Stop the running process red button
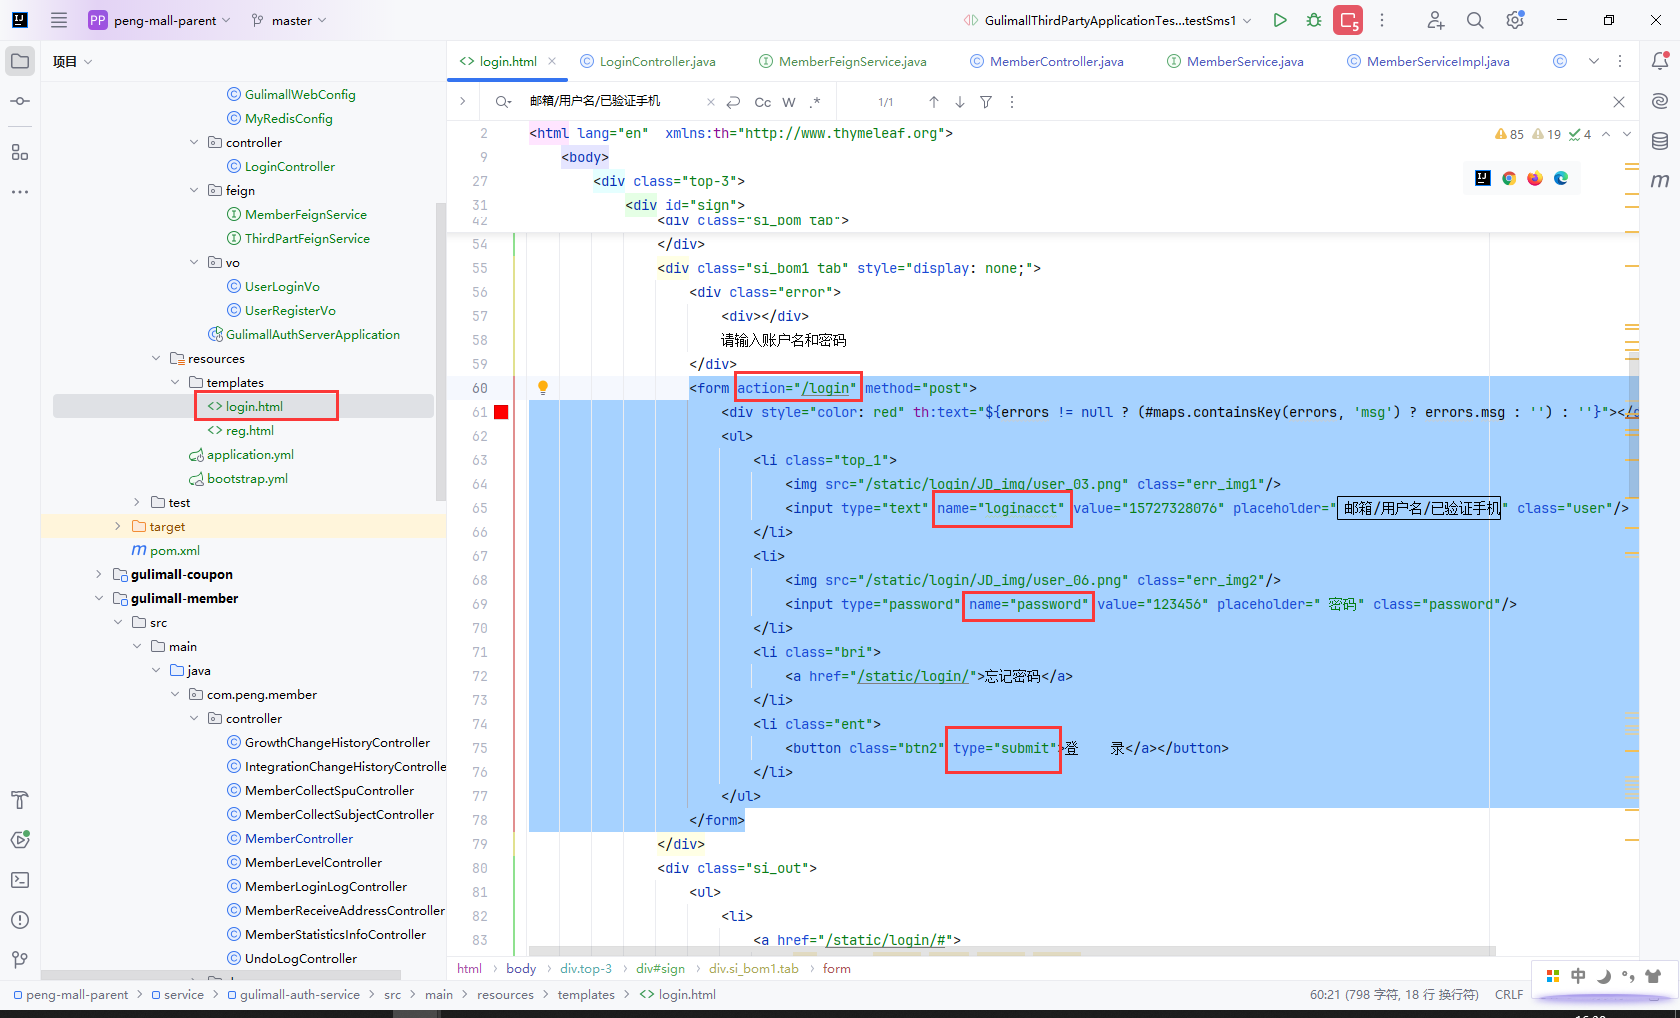The height and width of the screenshot is (1018, 1680). pyautogui.click(x=1348, y=20)
